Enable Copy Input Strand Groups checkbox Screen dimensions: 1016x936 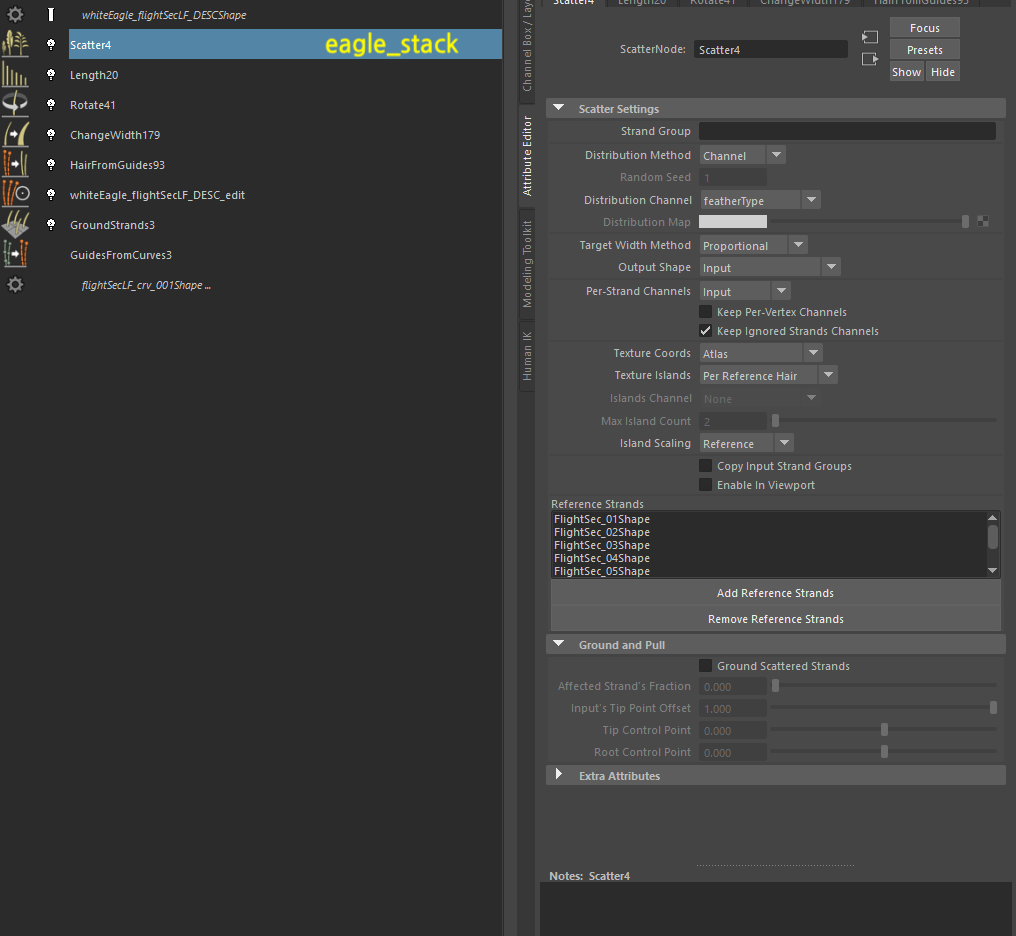[706, 466]
